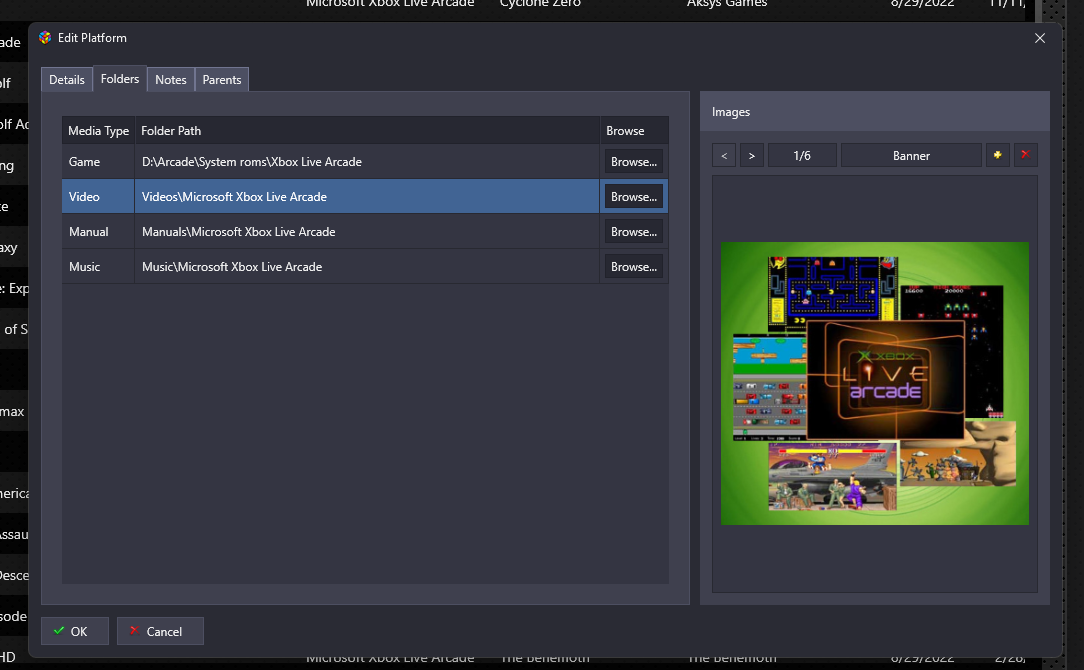Confirm changes with the OK button
The height and width of the screenshot is (670, 1084).
pos(75,631)
